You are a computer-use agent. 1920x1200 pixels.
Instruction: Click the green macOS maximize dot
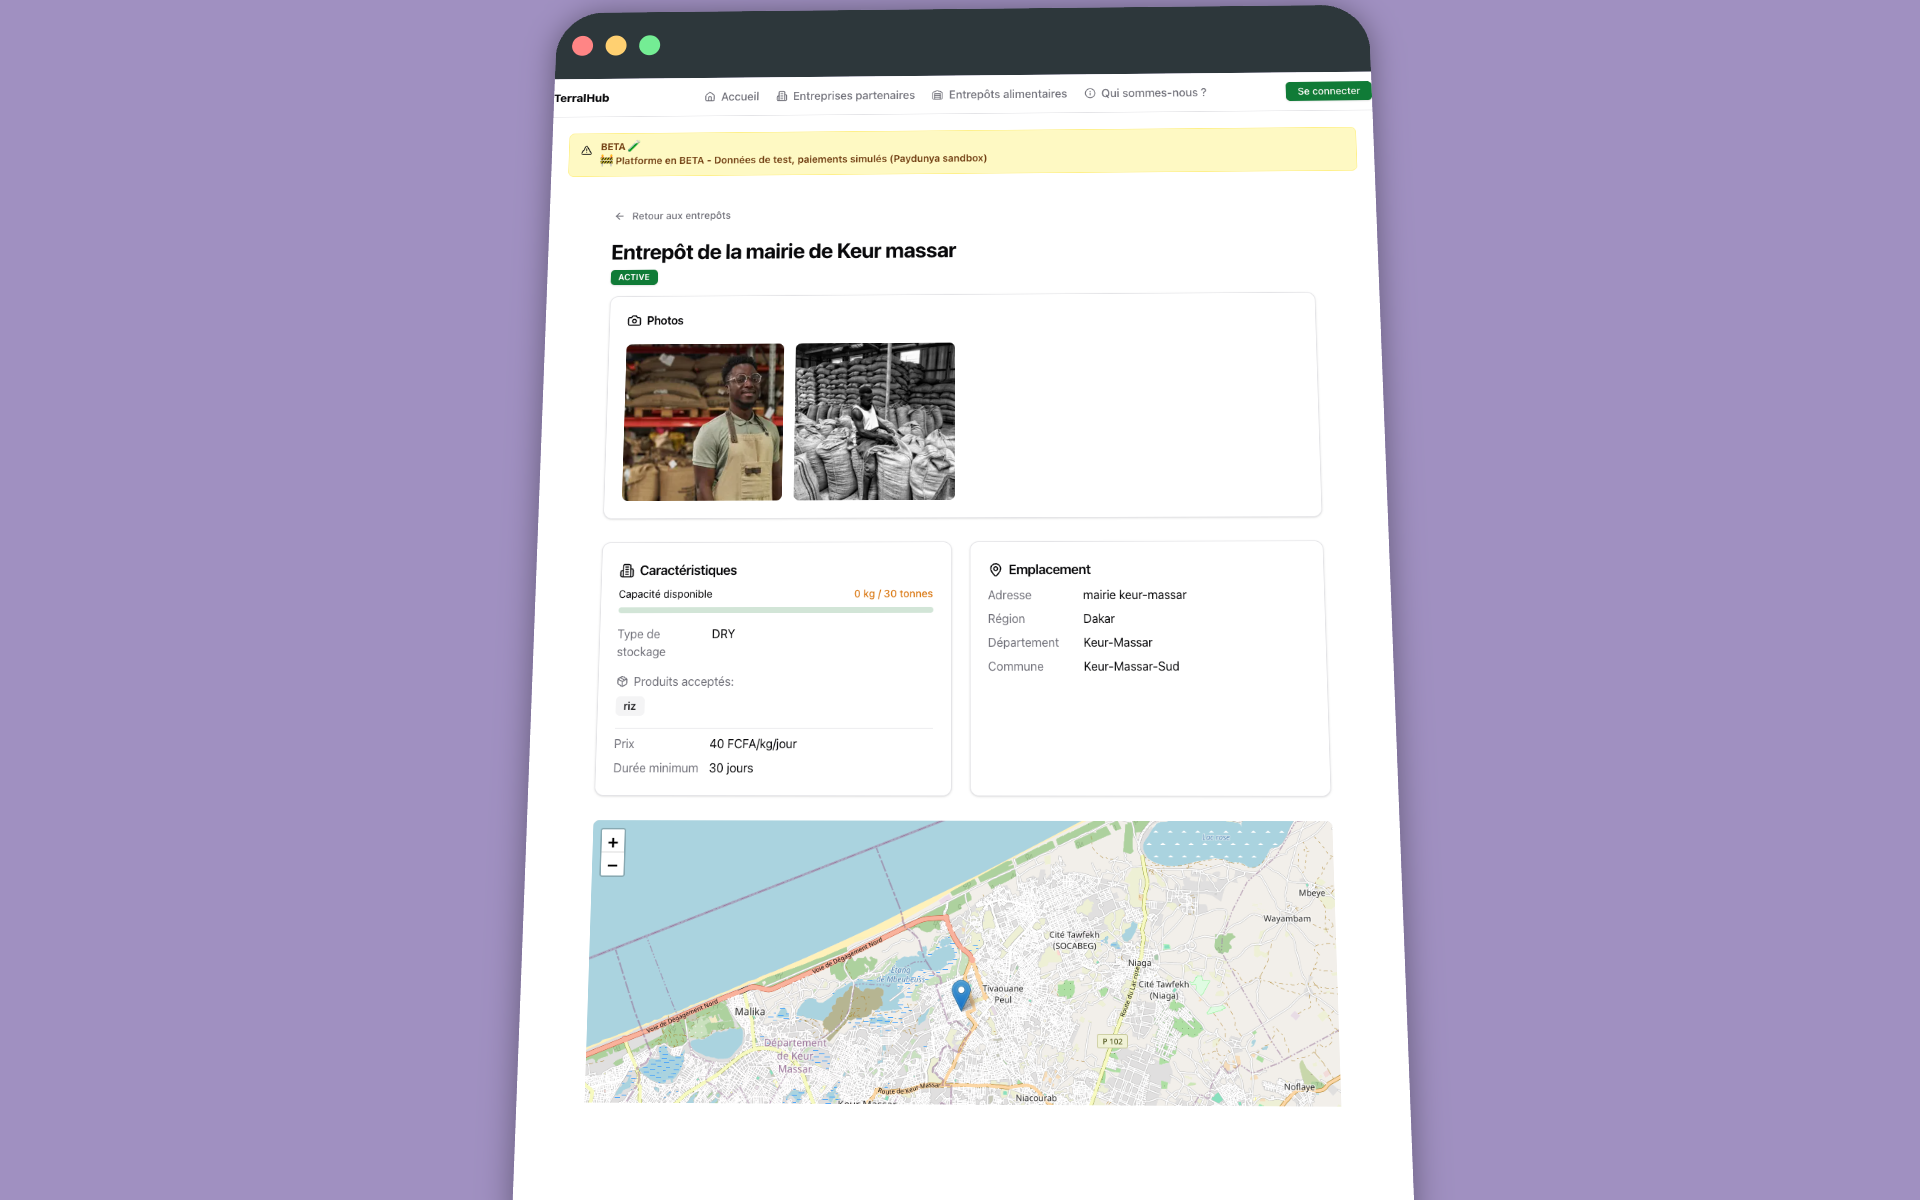click(x=650, y=45)
